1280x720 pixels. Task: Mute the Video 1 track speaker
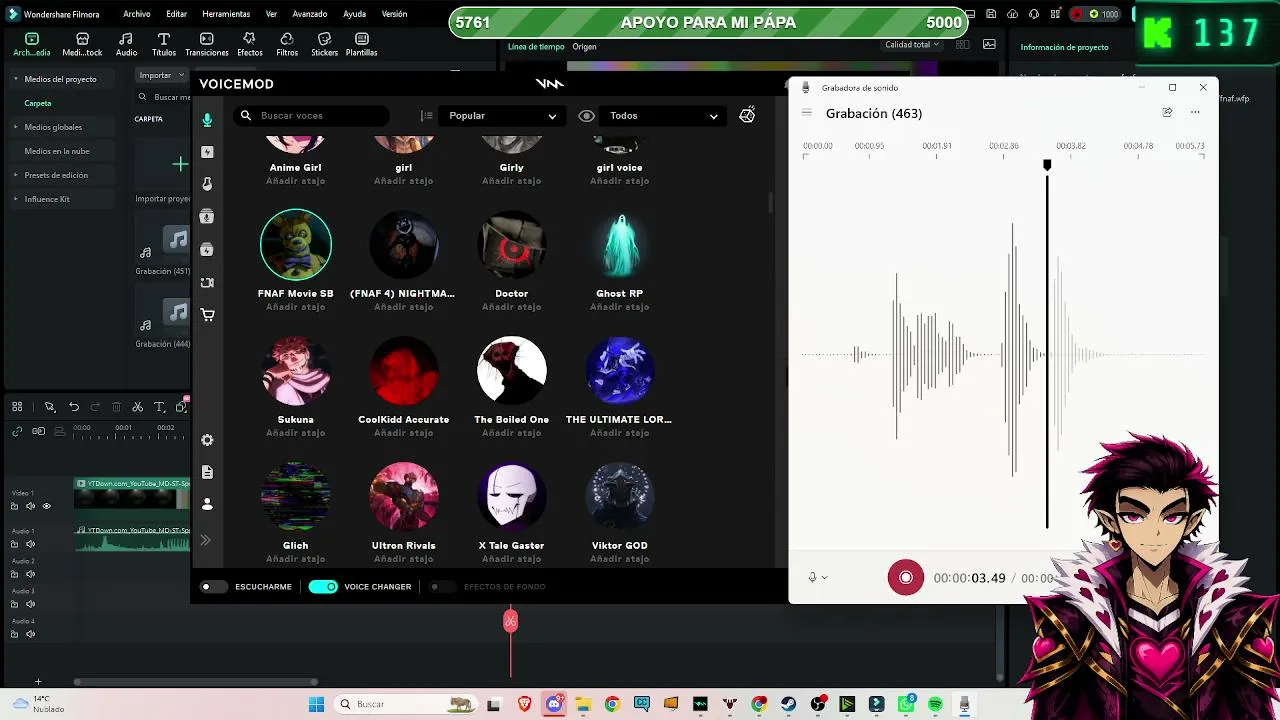[30, 506]
